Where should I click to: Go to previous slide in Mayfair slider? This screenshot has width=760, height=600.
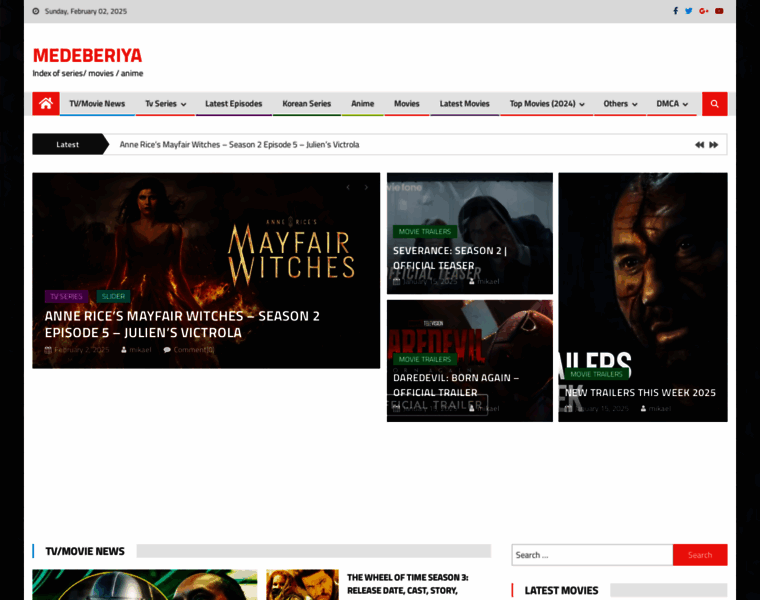pyautogui.click(x=348, y=187)
